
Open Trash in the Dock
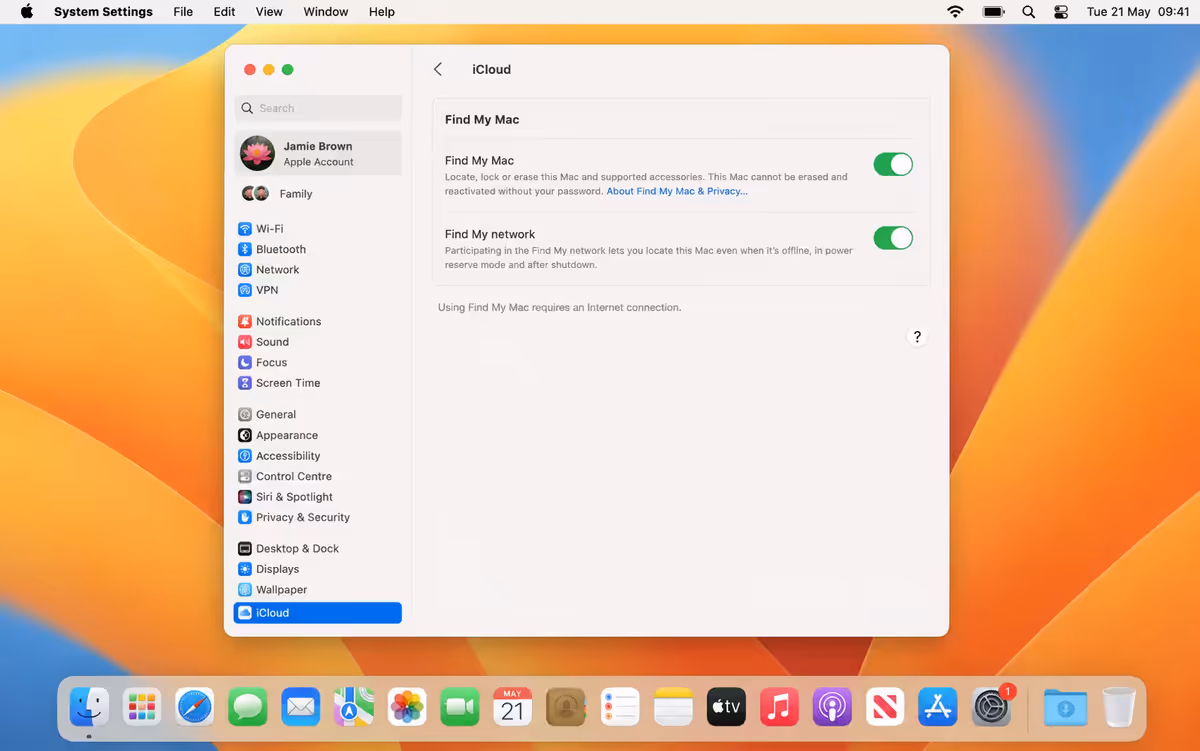(1119, 707)
